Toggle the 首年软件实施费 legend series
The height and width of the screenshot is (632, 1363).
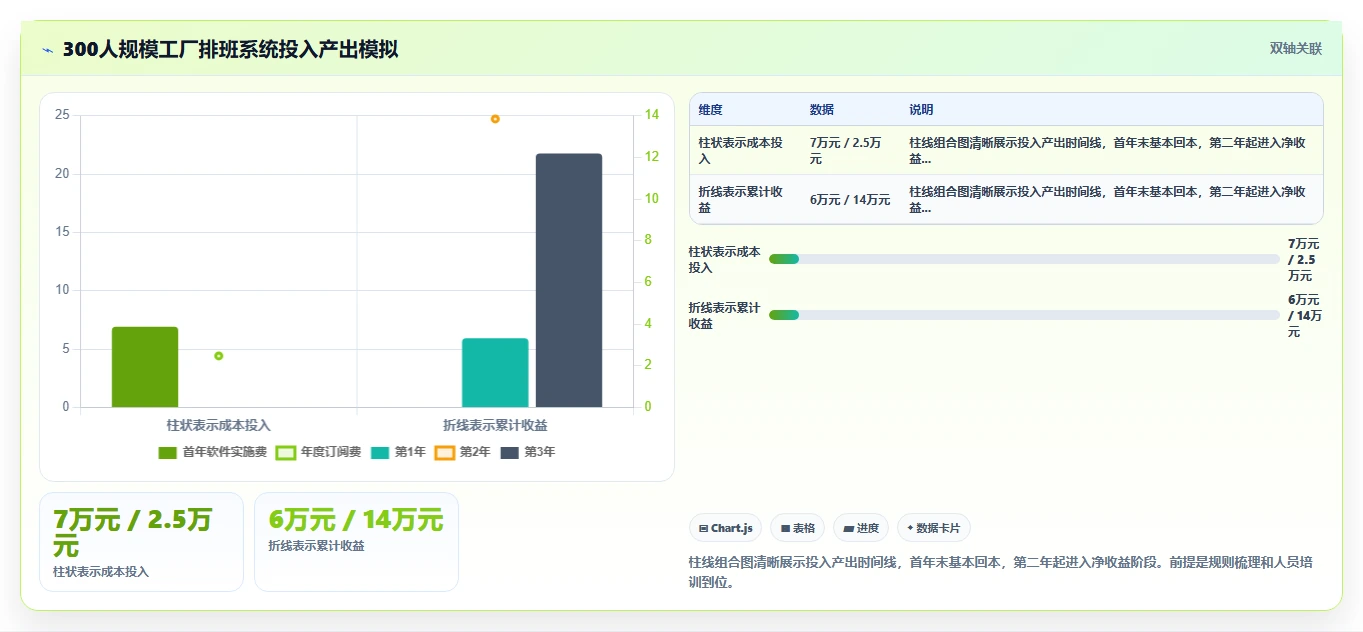[x=212, y=452]
